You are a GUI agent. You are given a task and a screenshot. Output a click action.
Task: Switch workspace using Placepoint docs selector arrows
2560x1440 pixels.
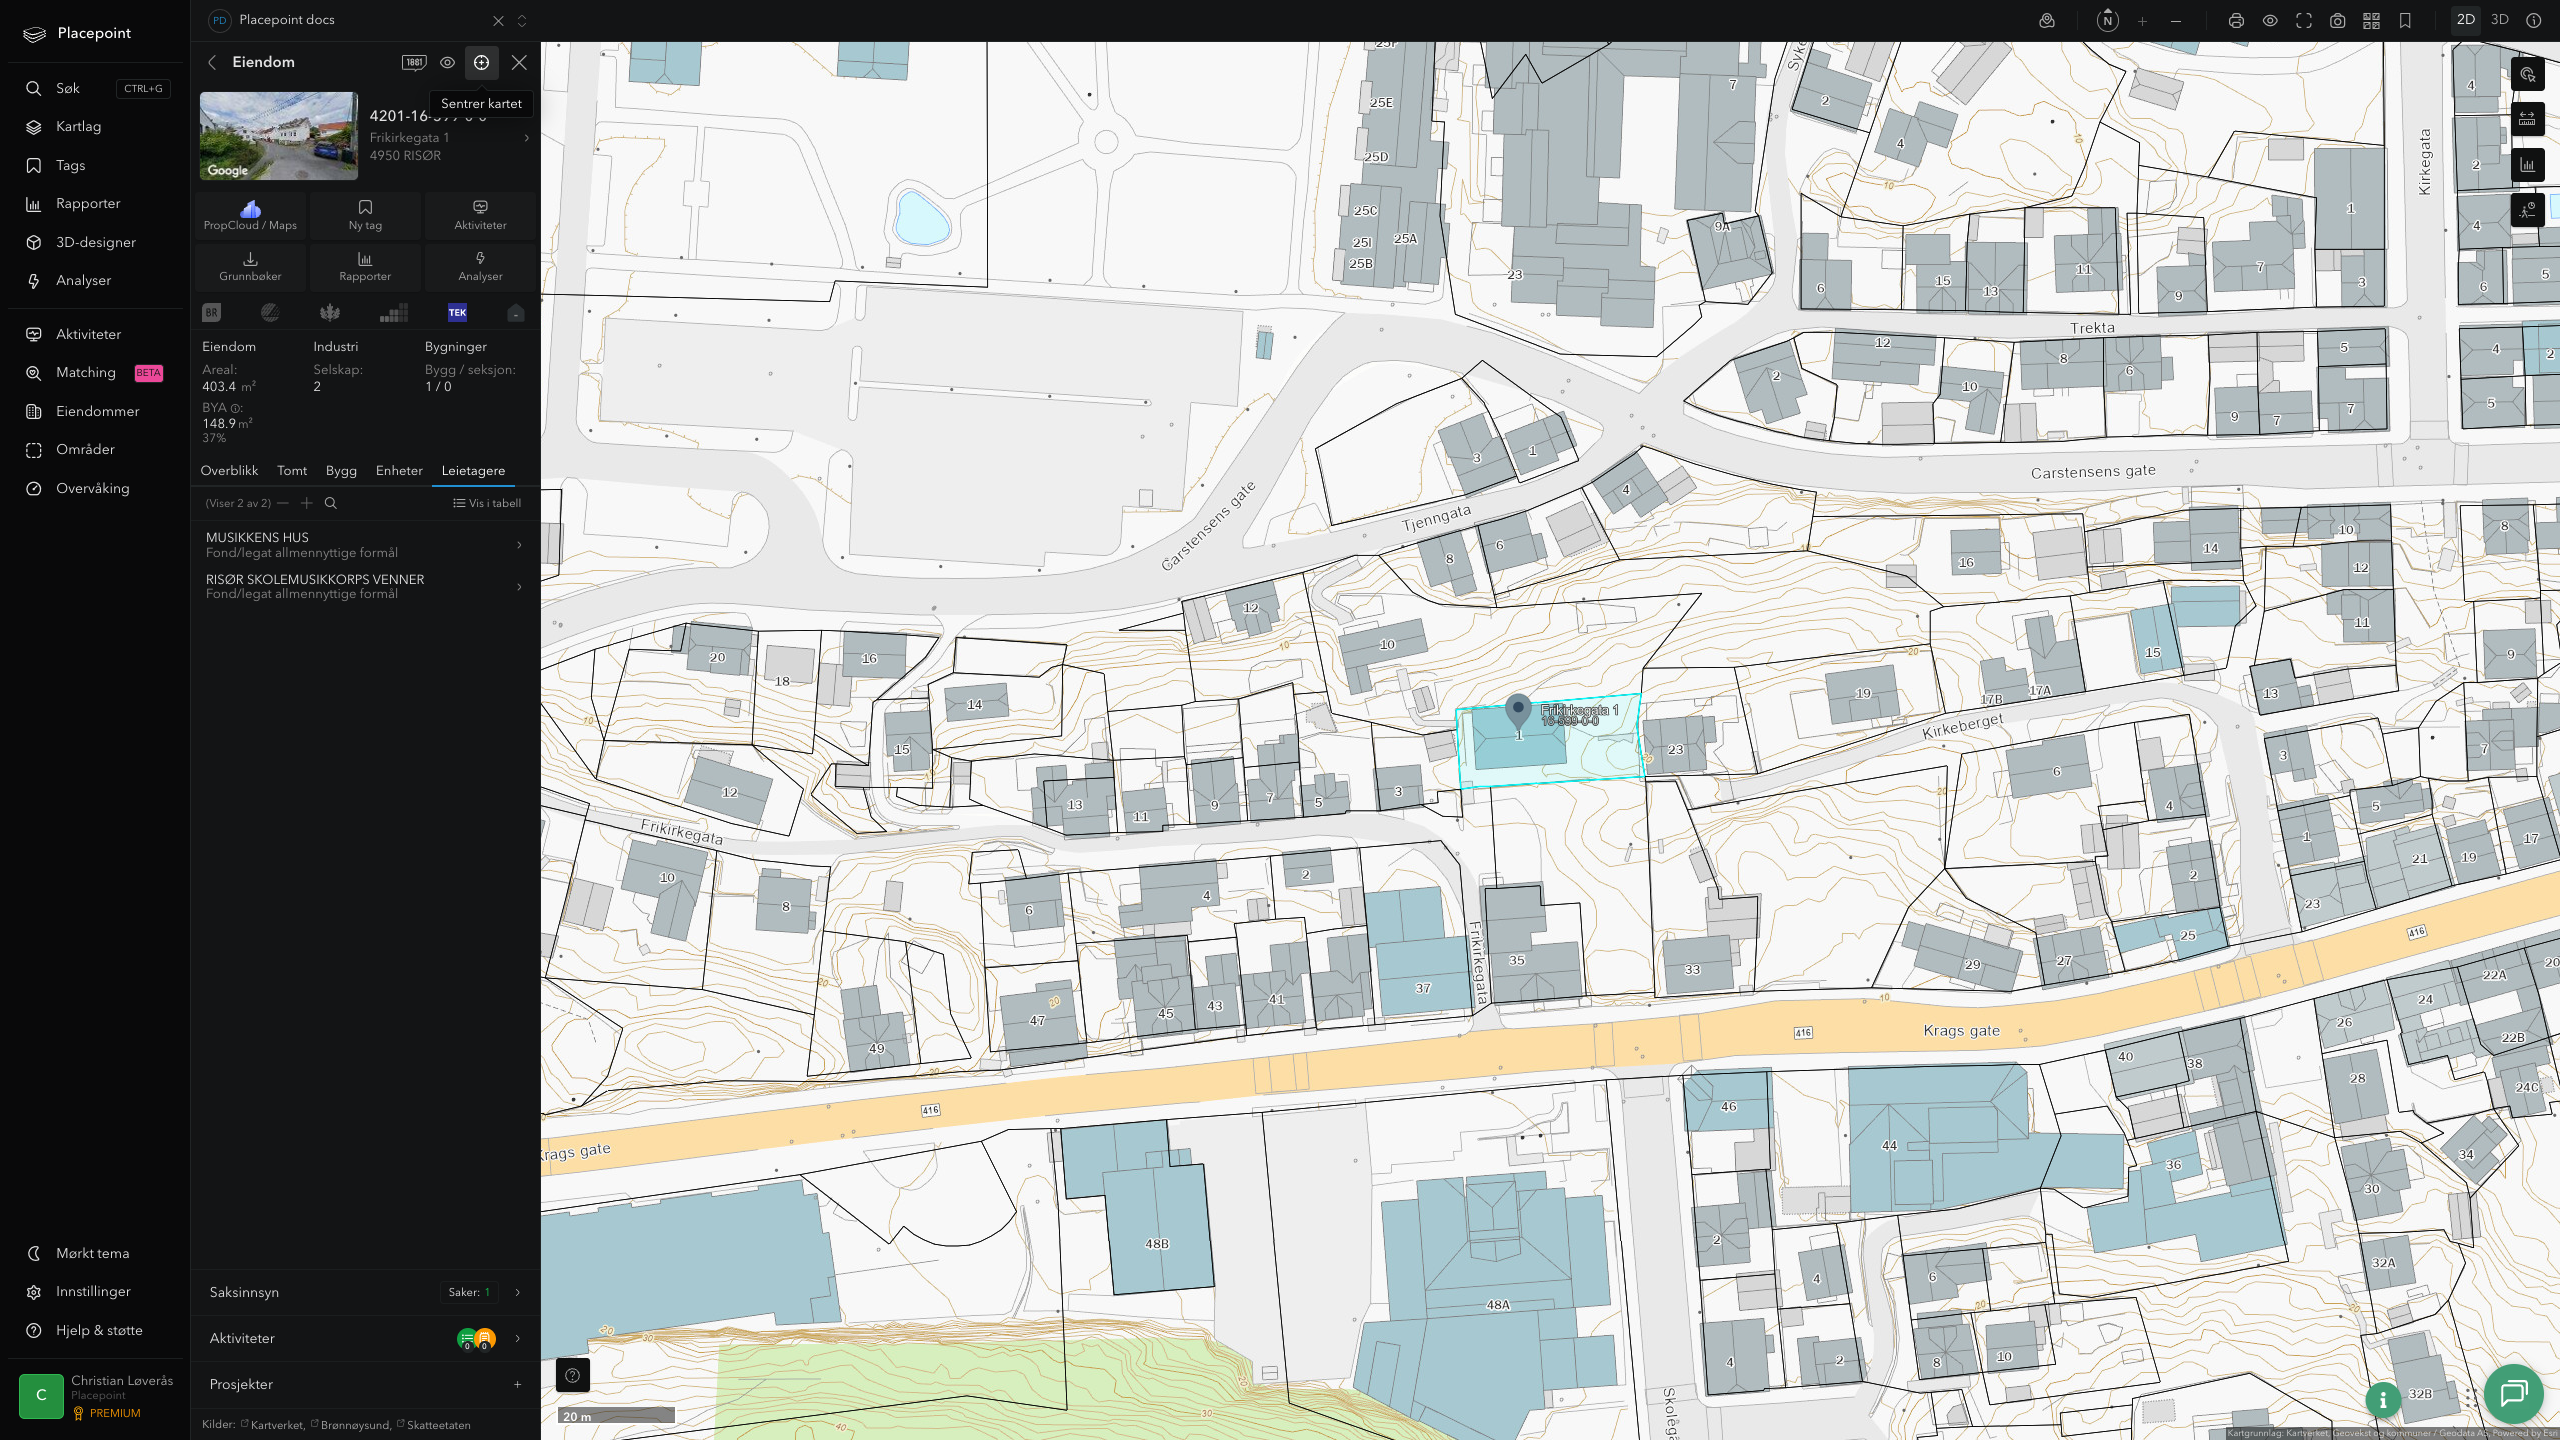[x=522, y=20]
